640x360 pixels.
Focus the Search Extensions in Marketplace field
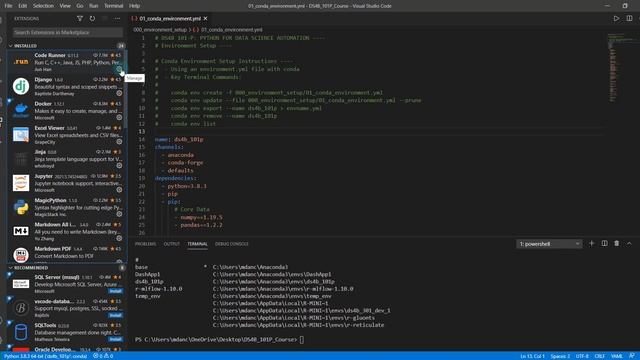click(67, 32)
